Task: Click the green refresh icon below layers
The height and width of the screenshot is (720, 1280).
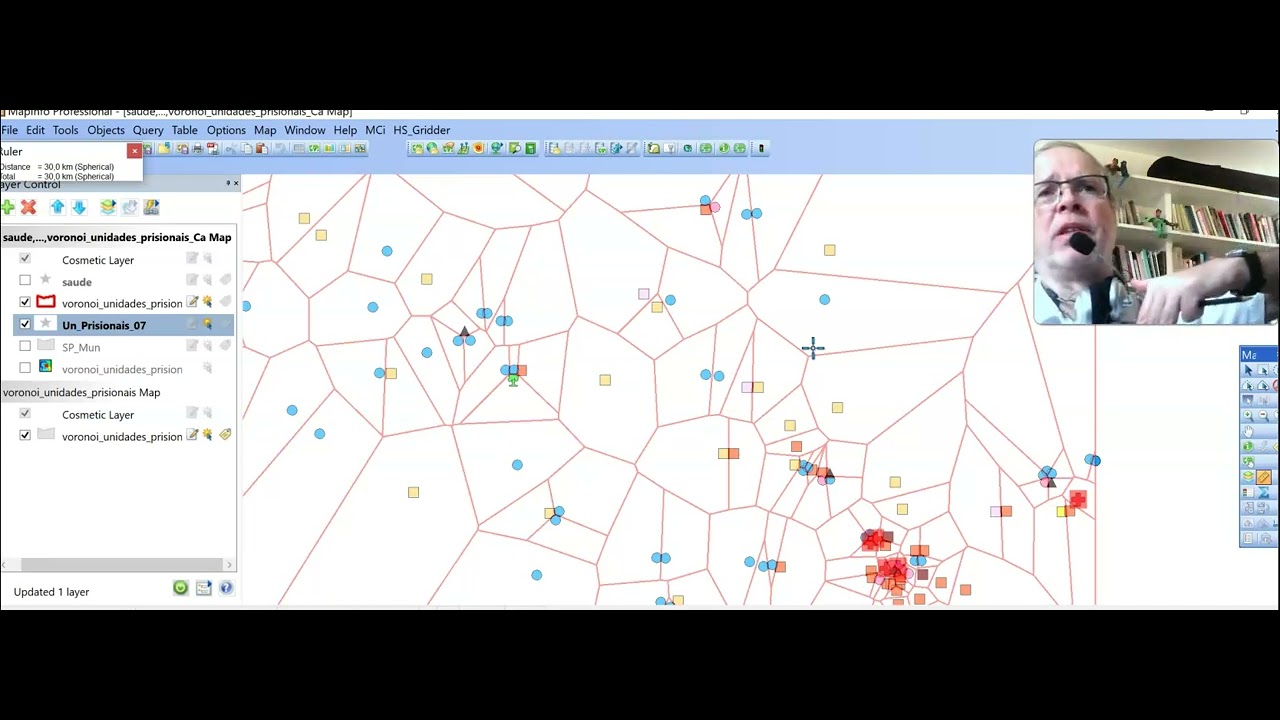Action: (x=180, y=588)
